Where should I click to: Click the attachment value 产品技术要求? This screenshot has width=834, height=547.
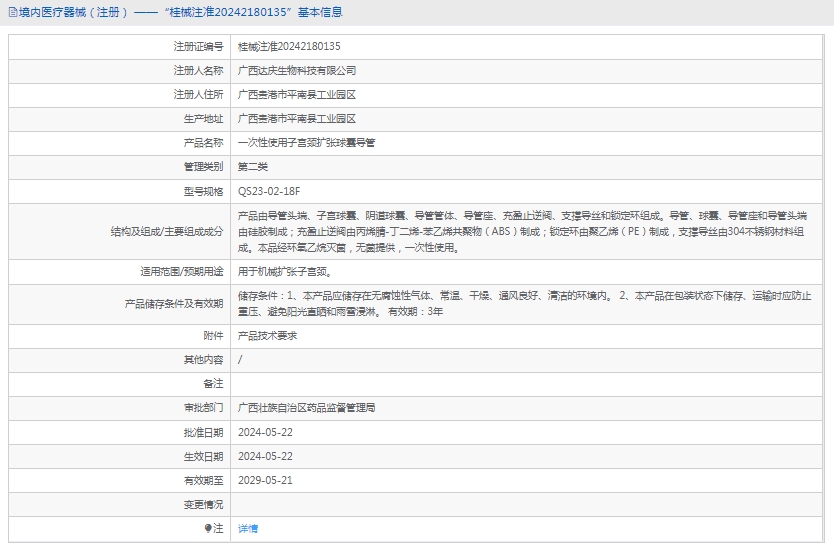pos(267,336)
